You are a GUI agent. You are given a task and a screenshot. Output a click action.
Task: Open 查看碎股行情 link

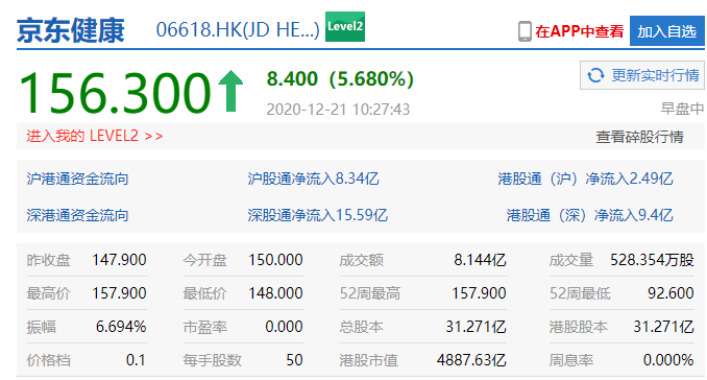(x=639, y=137)
